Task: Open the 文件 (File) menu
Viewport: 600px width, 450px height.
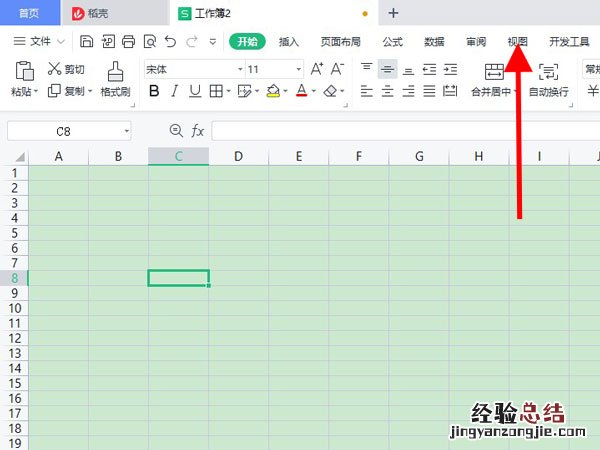Action: (39, 42)
